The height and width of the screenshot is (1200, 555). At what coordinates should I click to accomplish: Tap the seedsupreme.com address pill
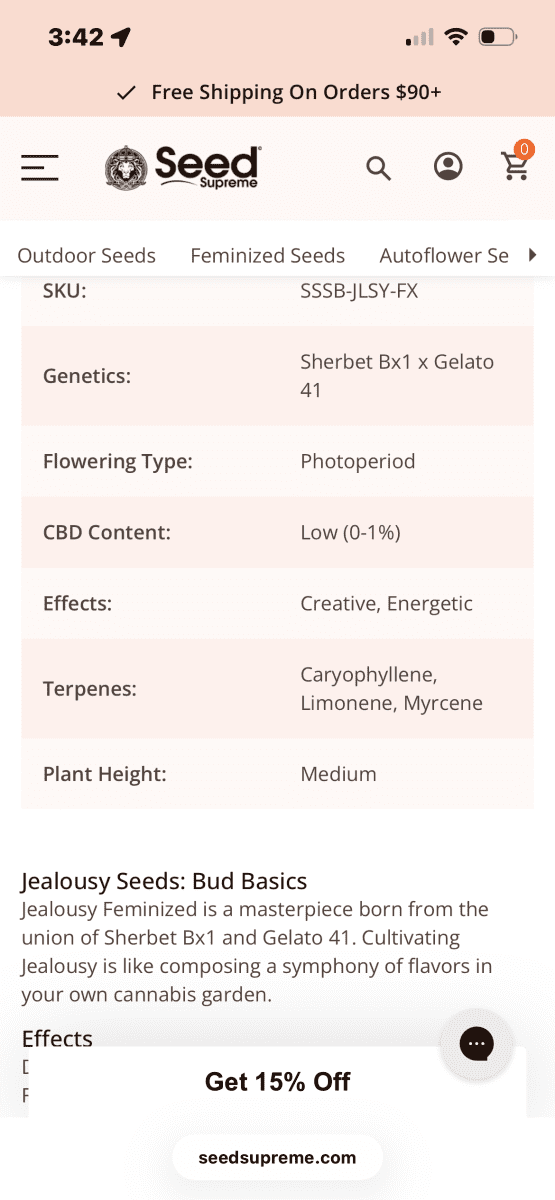[x=277, y=1158]
